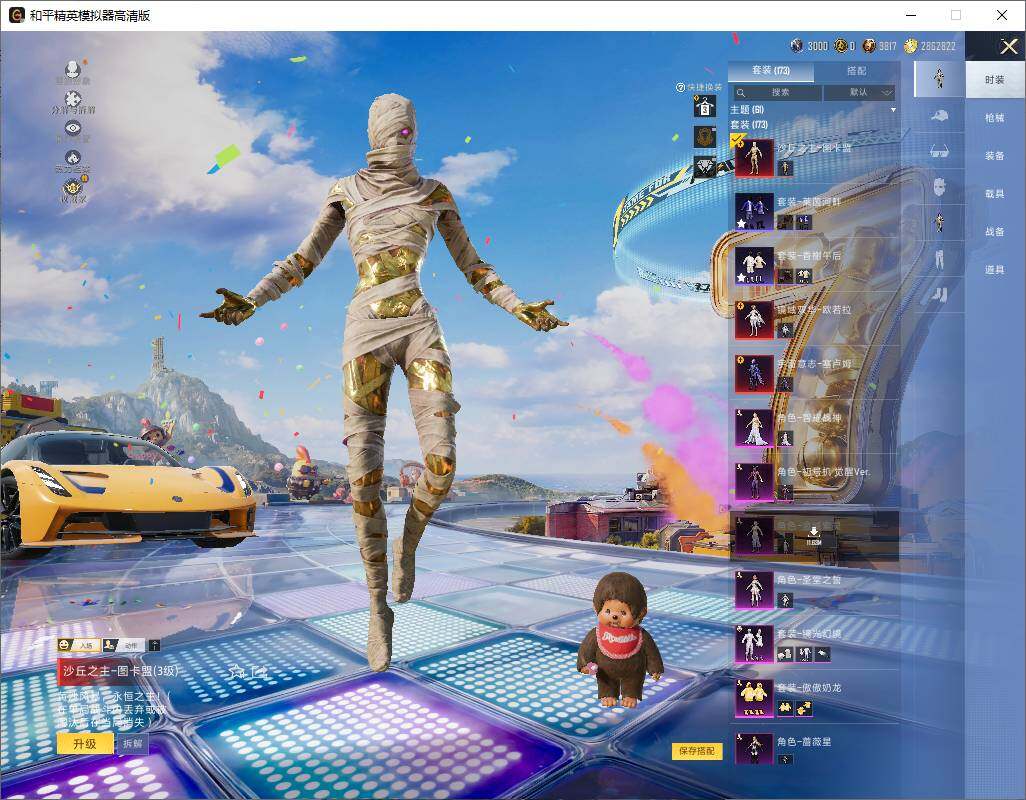Image resolution: width=1026 pixels, height=800 pixels.
Task: Click the 沙丘之主-图卡盟(3级) title label
Action: click(120, 670)
